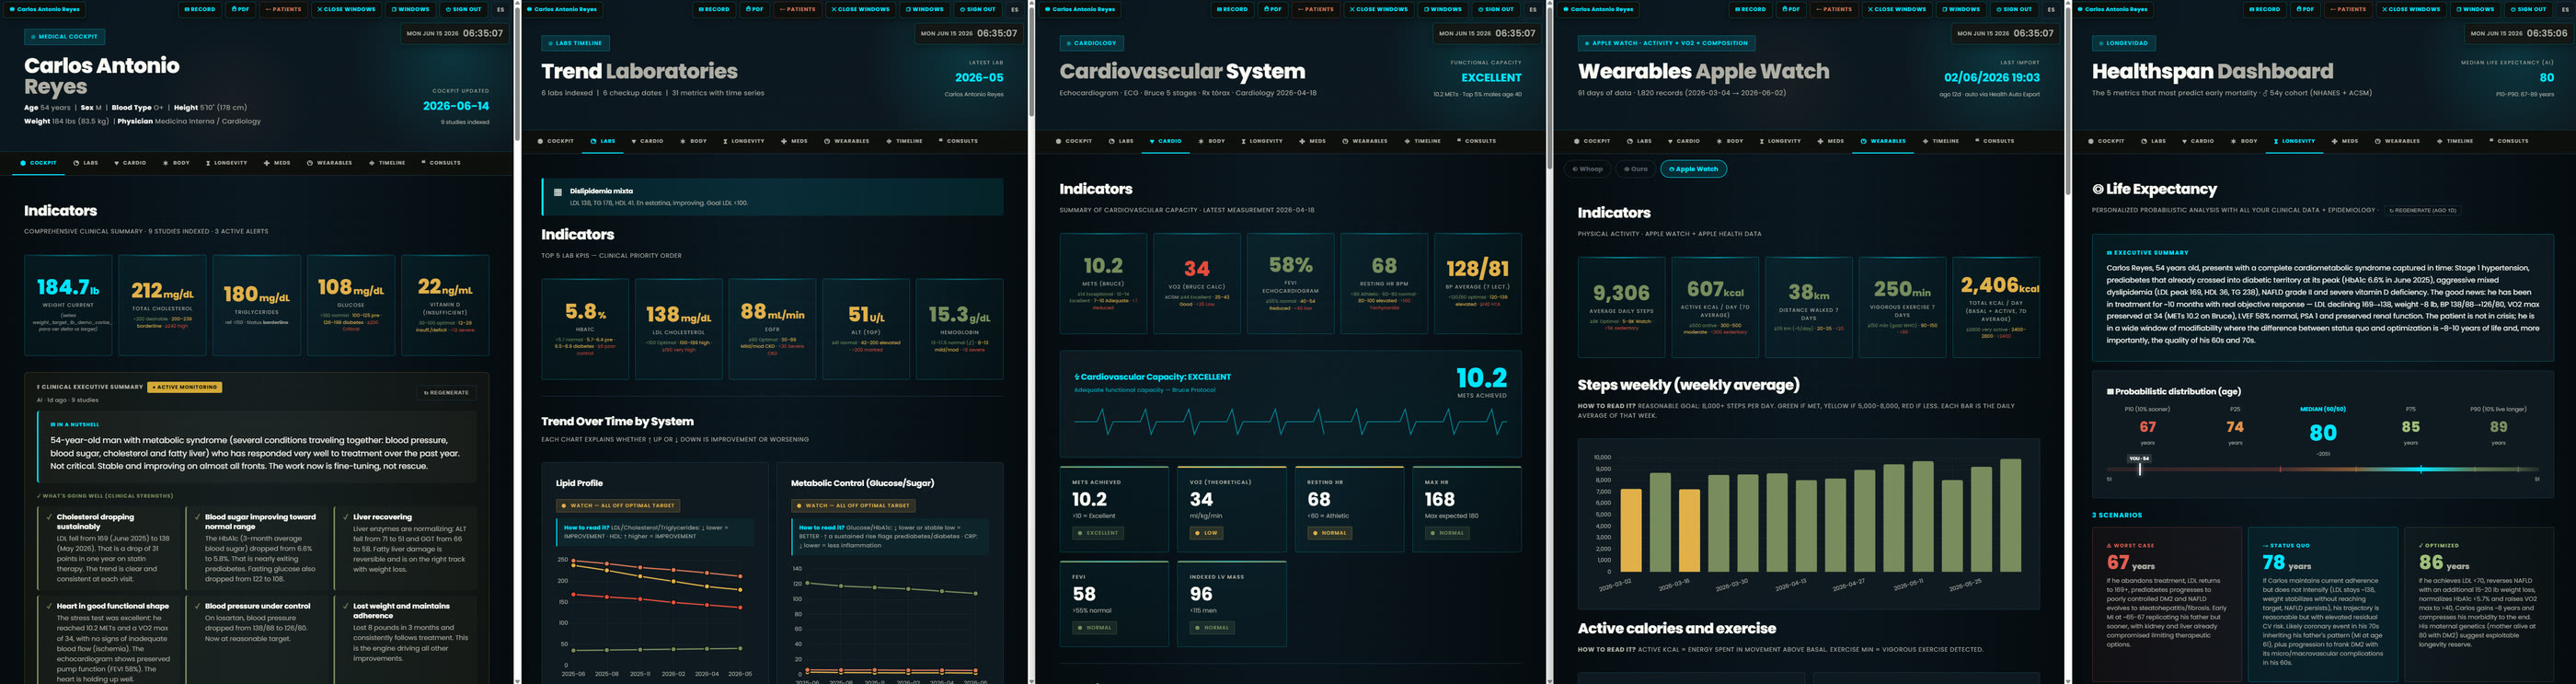The width and height of the screenshot is (2576, 684).
Task: Click the Labs Timeline header badge
Action: [576, 43]
